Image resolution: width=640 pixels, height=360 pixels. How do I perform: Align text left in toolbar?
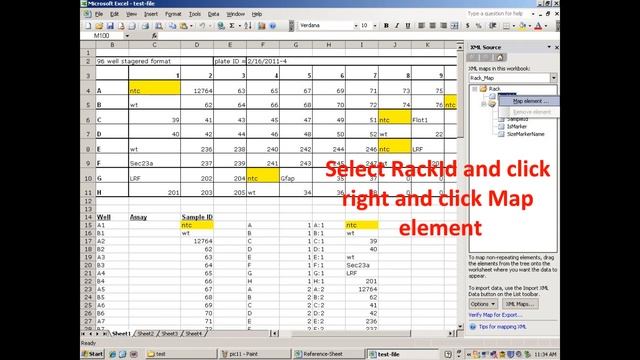(422, 26)
